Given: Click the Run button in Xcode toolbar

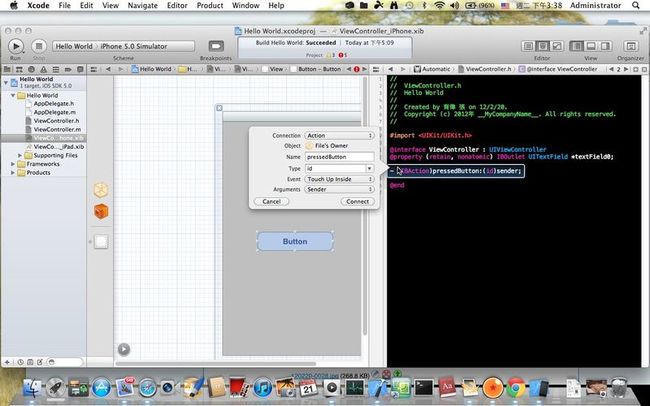Looking at the screenshot, I should [16, 46].
